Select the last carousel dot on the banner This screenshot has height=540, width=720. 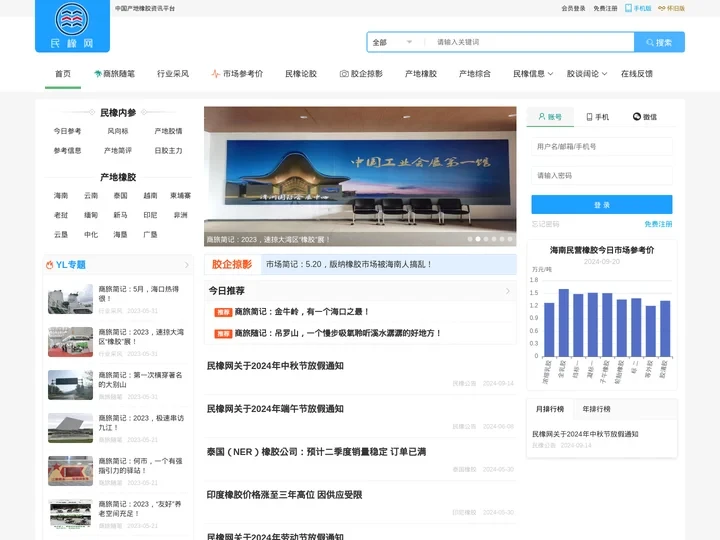[x=510, y=239]
